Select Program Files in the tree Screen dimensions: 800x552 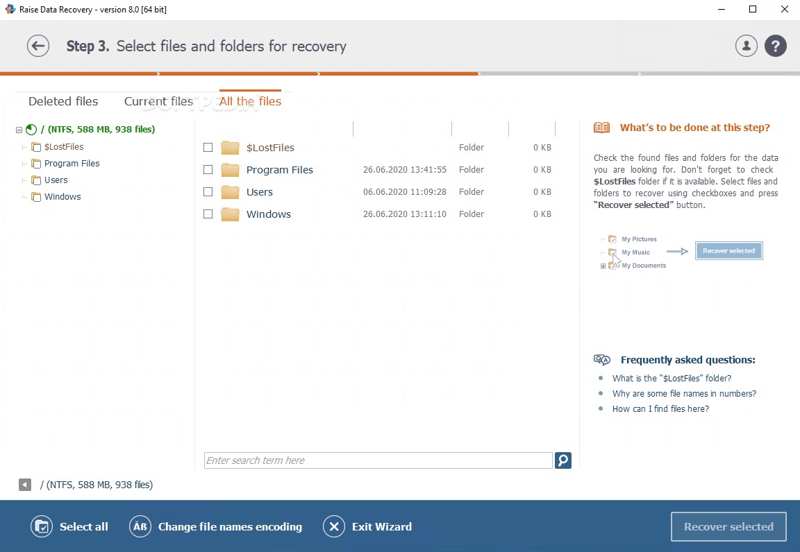point(72,163)
